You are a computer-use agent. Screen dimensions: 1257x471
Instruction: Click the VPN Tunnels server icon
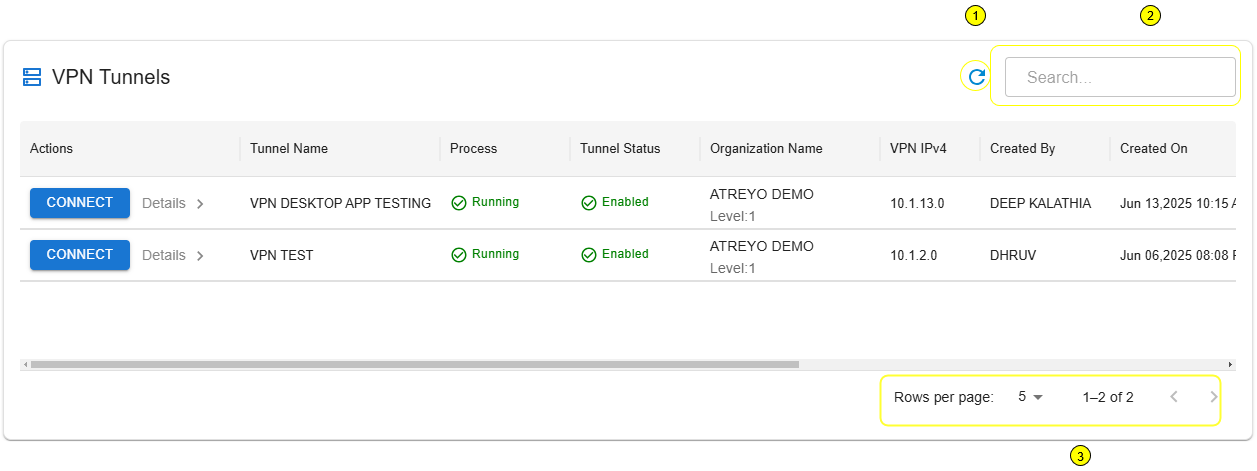[32, 77]
